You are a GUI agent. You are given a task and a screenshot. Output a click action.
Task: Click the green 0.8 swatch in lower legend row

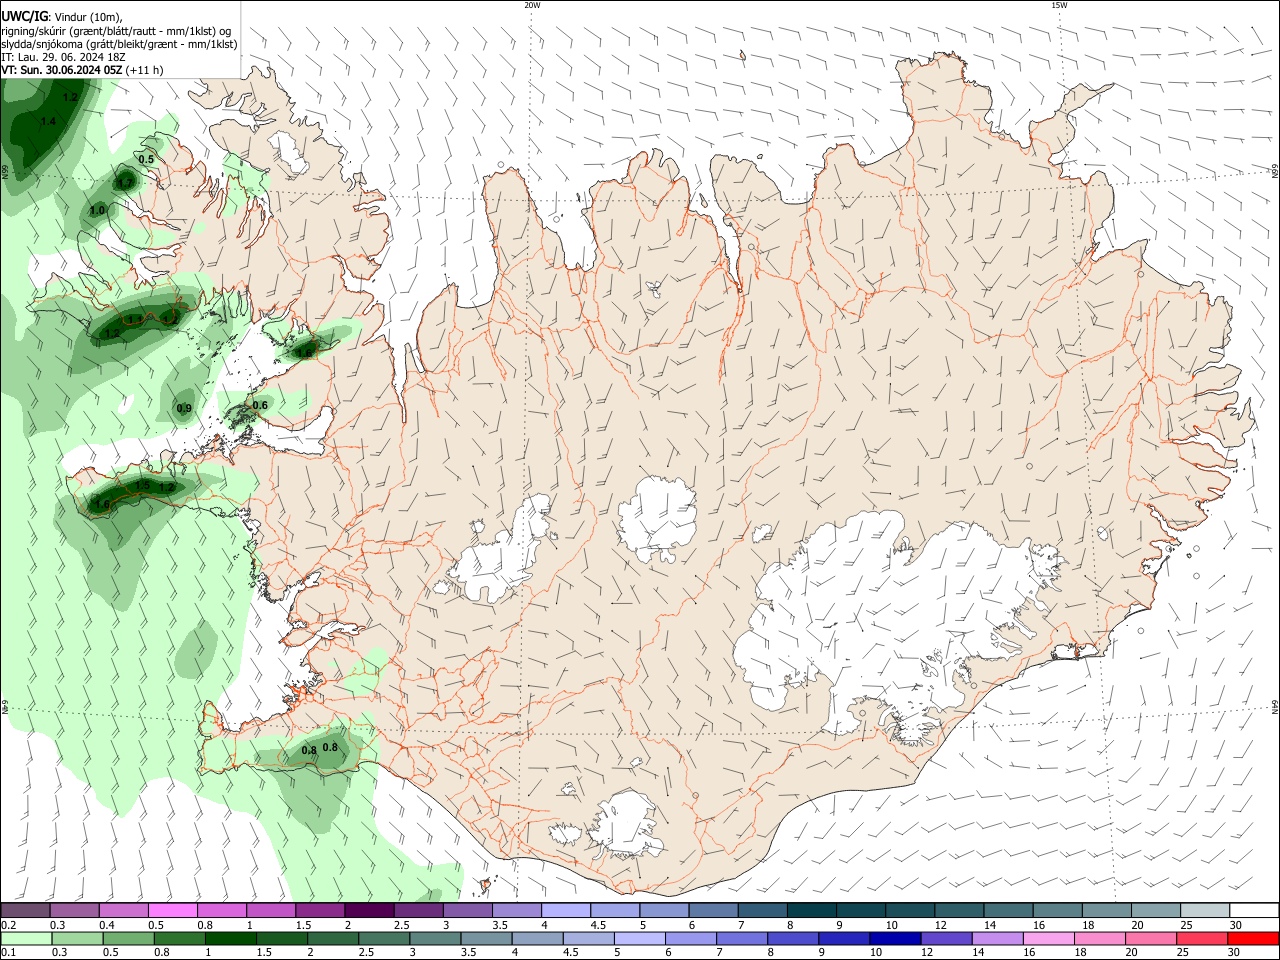179,938
